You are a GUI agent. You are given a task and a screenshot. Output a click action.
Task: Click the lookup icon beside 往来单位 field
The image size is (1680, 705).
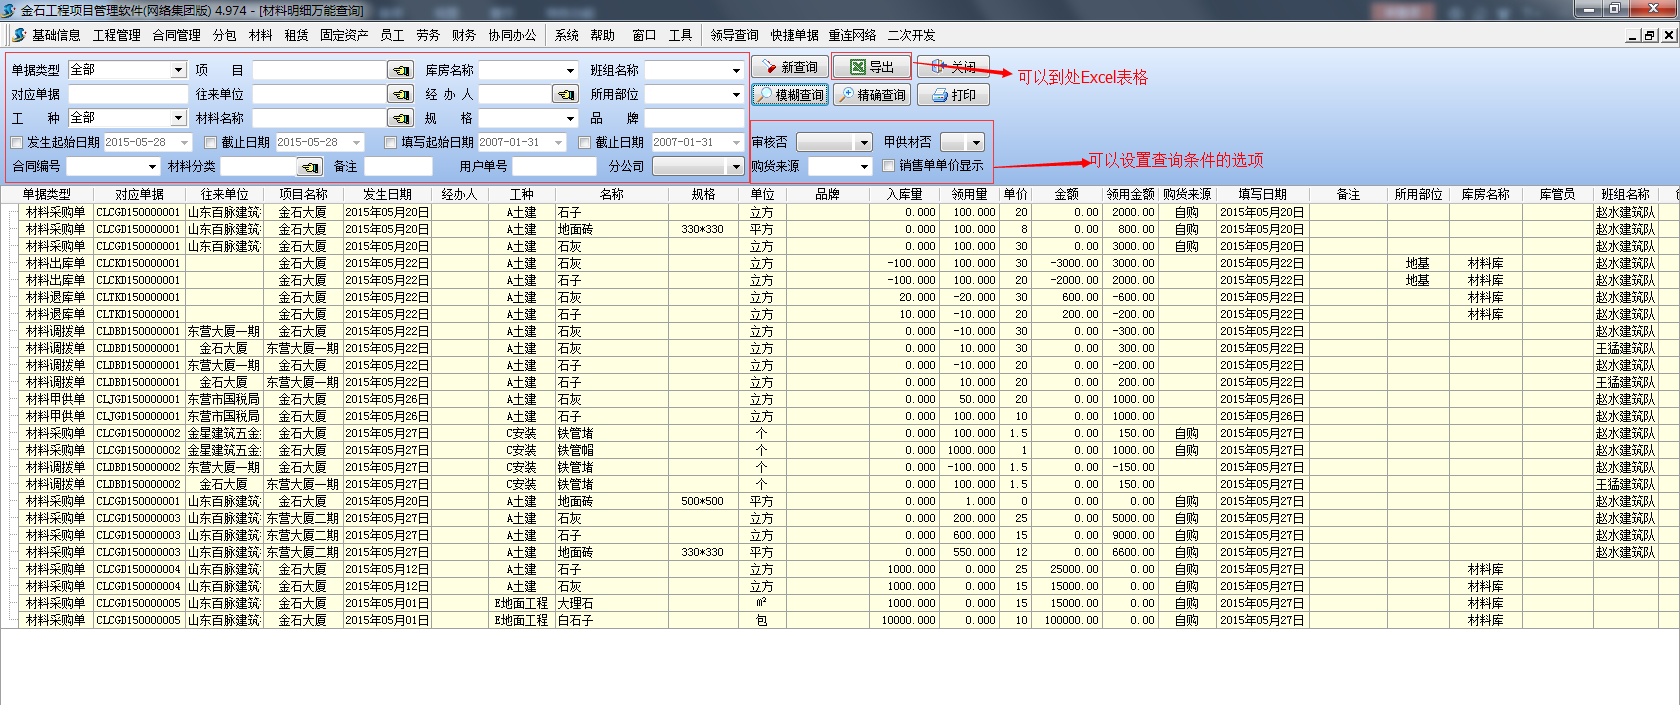point(400,94)
